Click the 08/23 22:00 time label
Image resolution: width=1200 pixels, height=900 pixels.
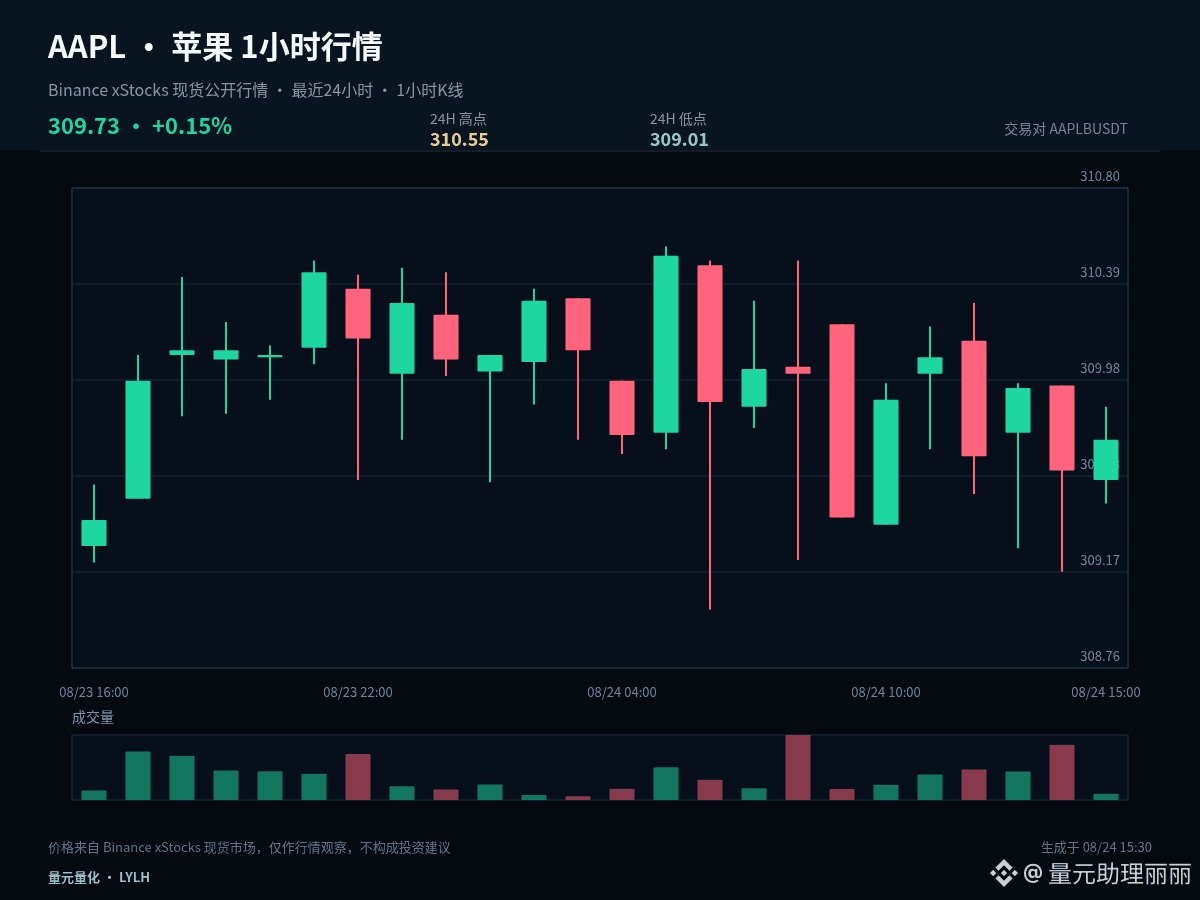358,692
